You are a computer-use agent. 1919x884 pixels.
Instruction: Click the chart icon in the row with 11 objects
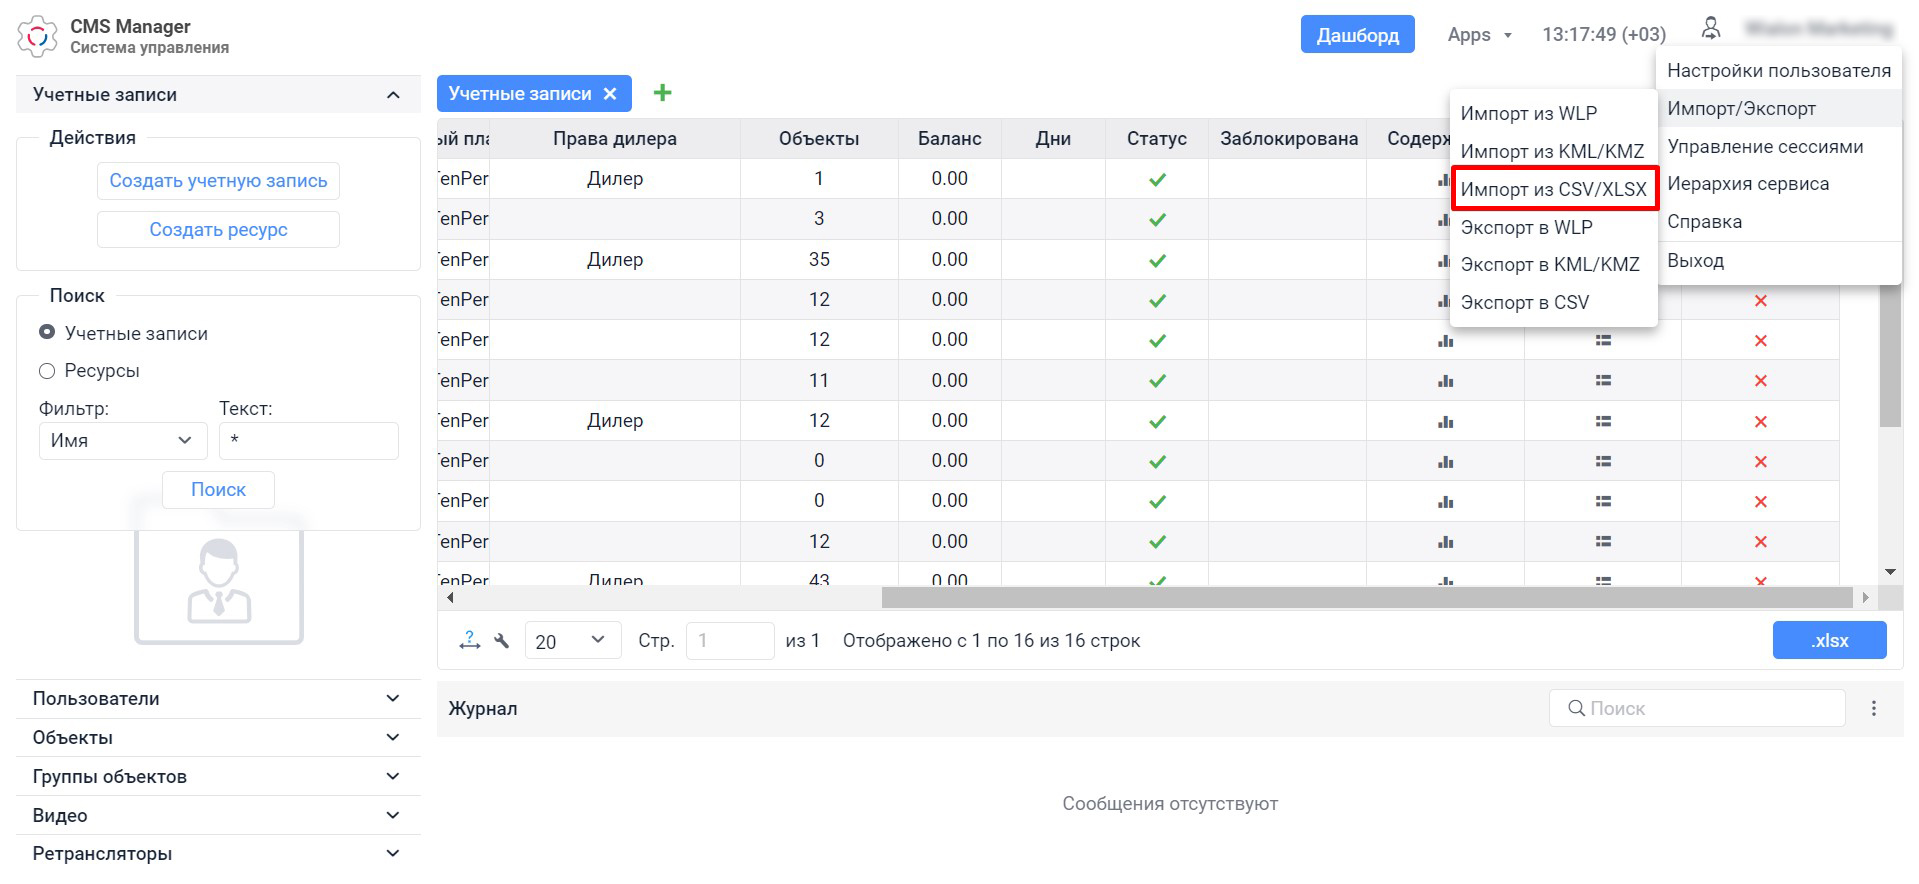[x=1445, y=381]
